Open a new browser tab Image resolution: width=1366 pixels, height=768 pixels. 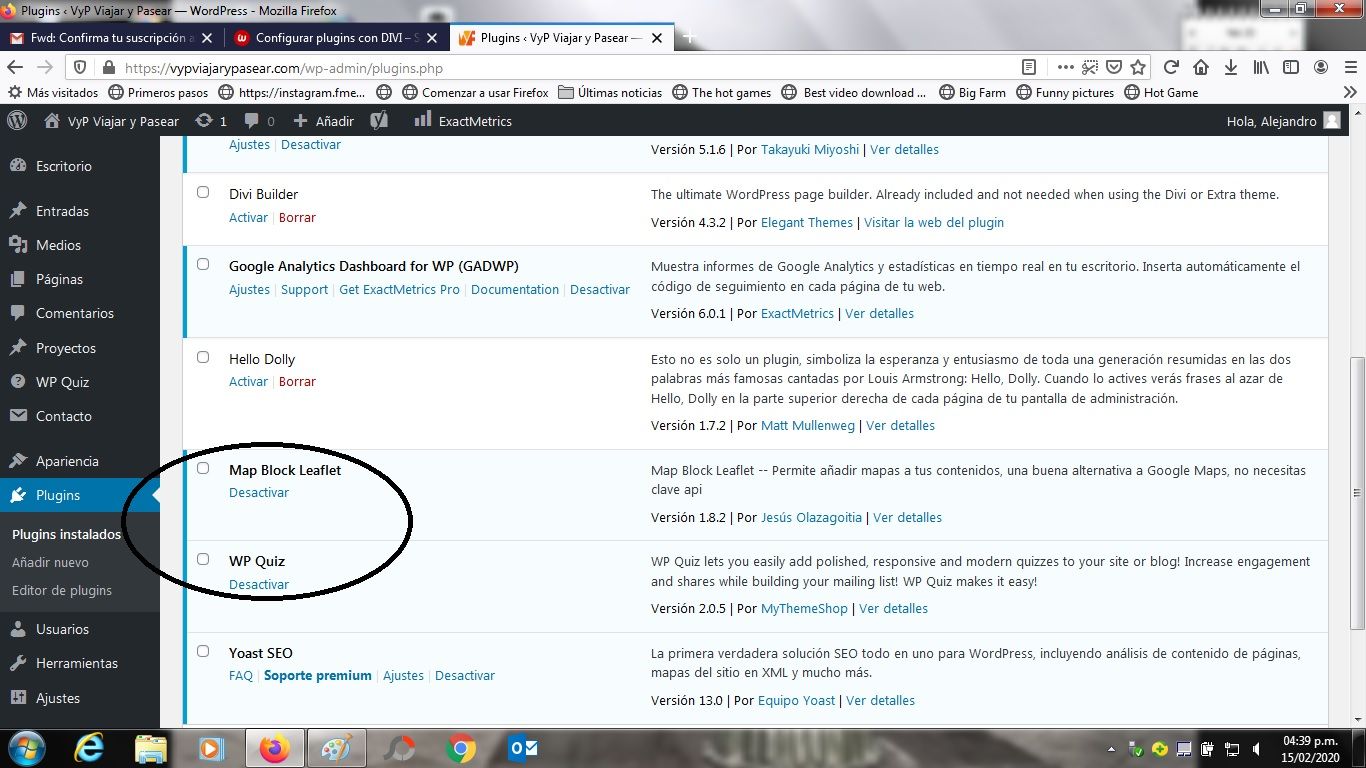pyautogui.click(x=688, y=38)
